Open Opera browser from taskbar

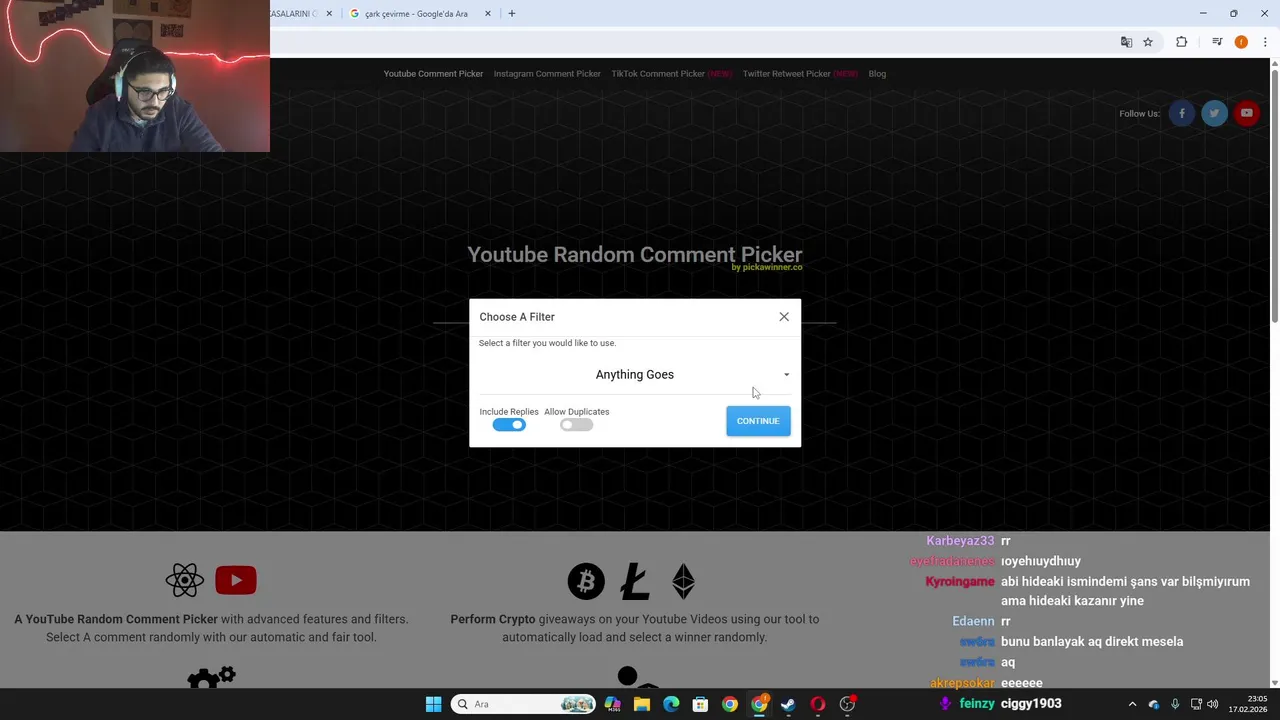coord(818,704)
